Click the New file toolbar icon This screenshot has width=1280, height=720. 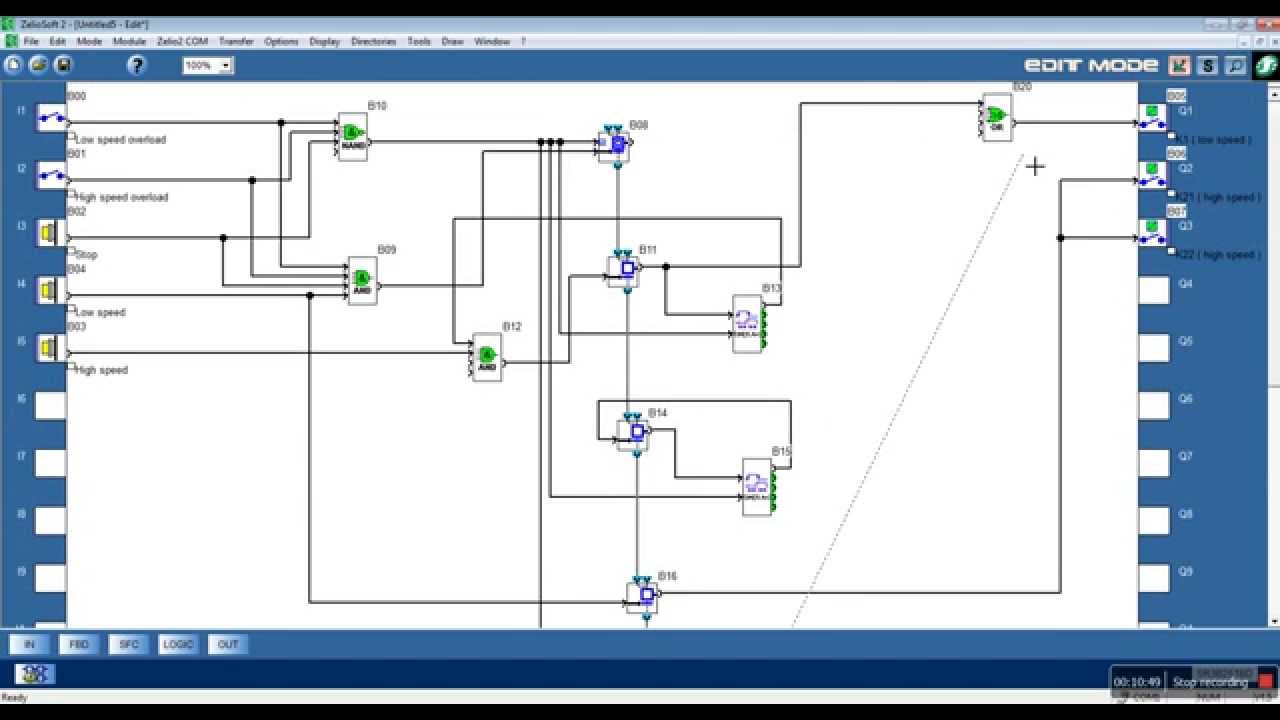[13, 65]
